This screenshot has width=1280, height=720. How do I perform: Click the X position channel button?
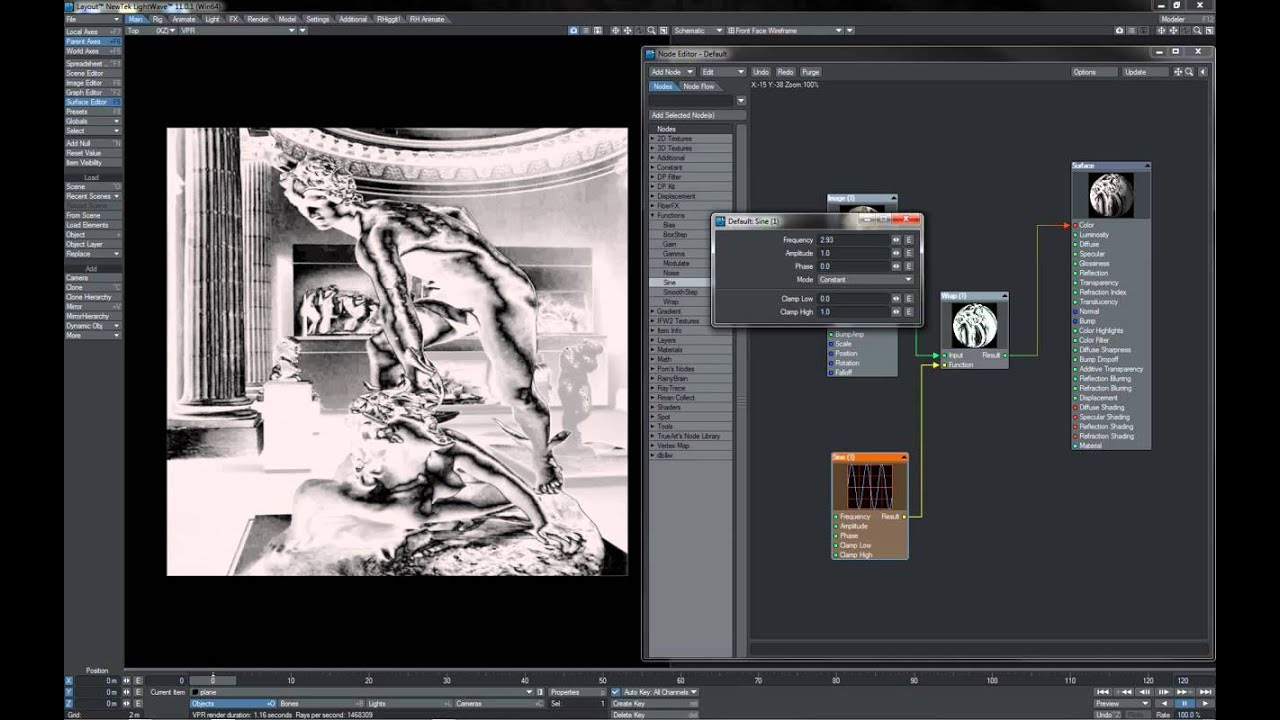[x=69, y=681]
